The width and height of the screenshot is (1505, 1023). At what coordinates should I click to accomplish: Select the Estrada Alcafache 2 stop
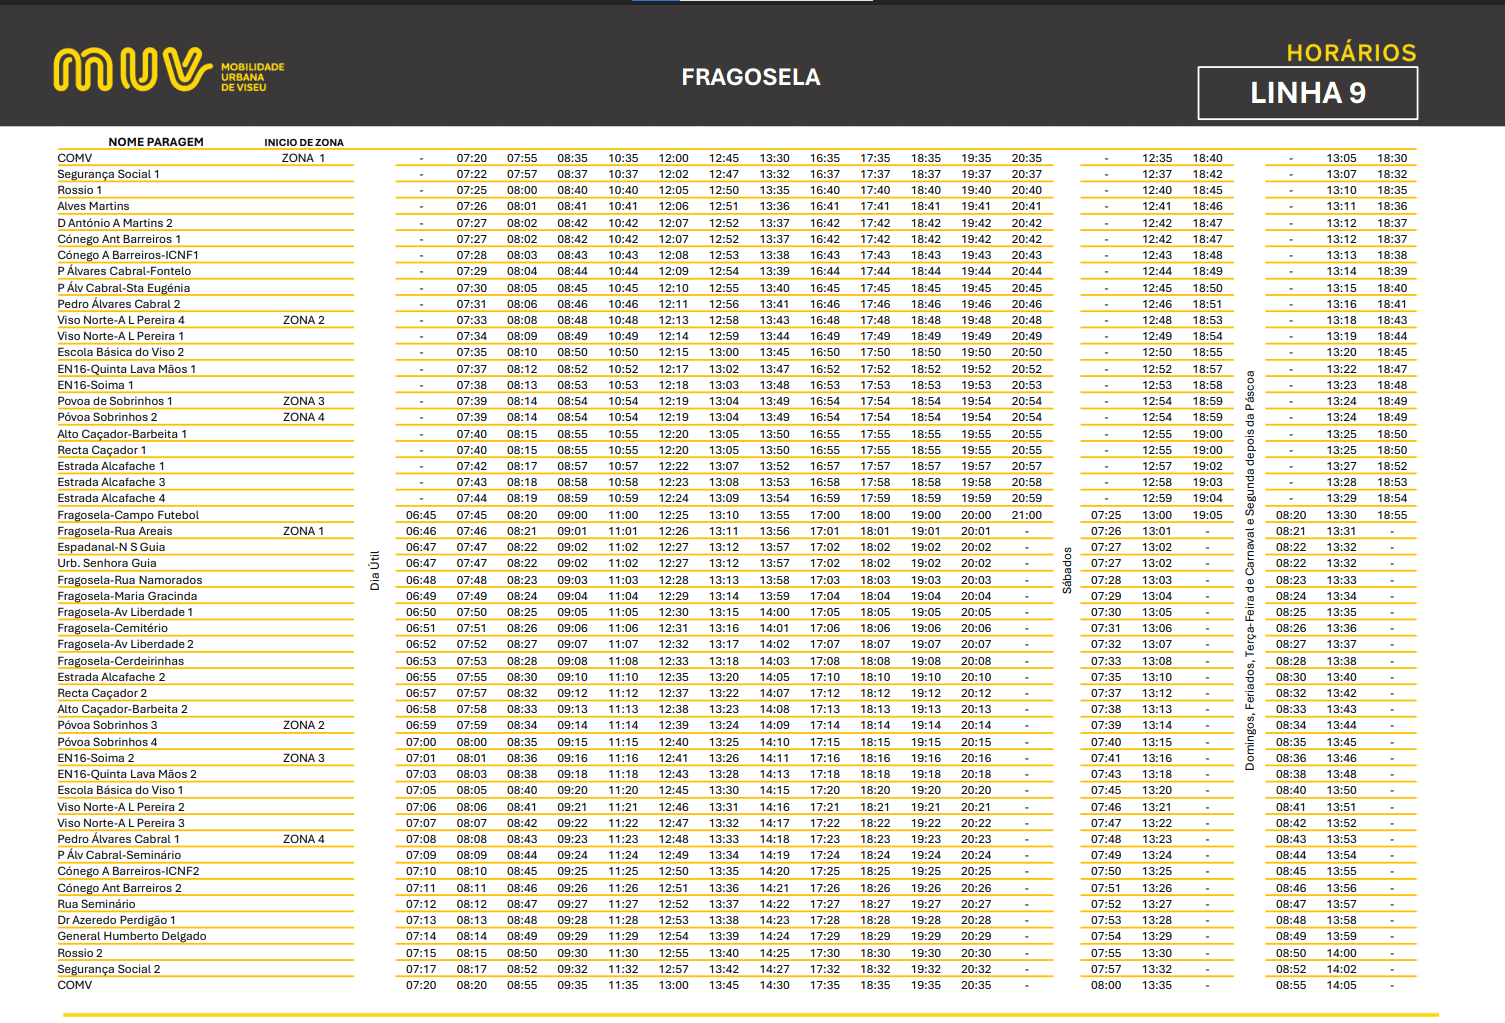[x=111, y=677]
